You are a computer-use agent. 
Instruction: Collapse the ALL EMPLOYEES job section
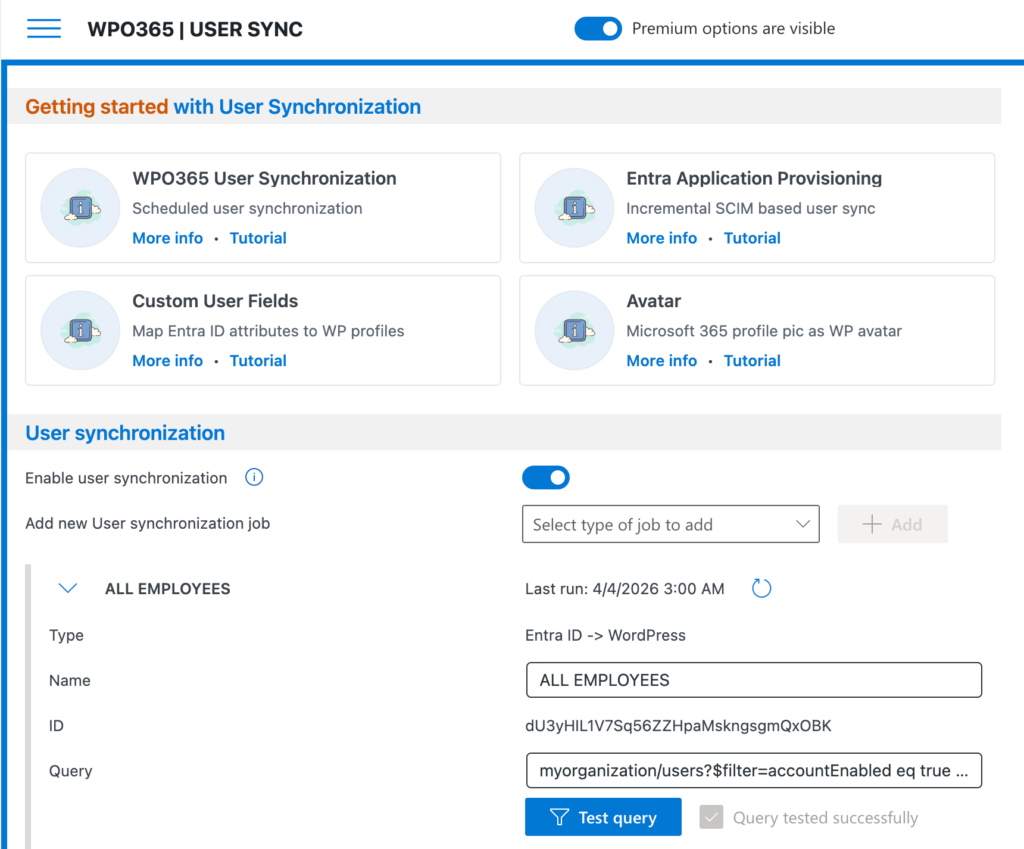tap(67, 588)
